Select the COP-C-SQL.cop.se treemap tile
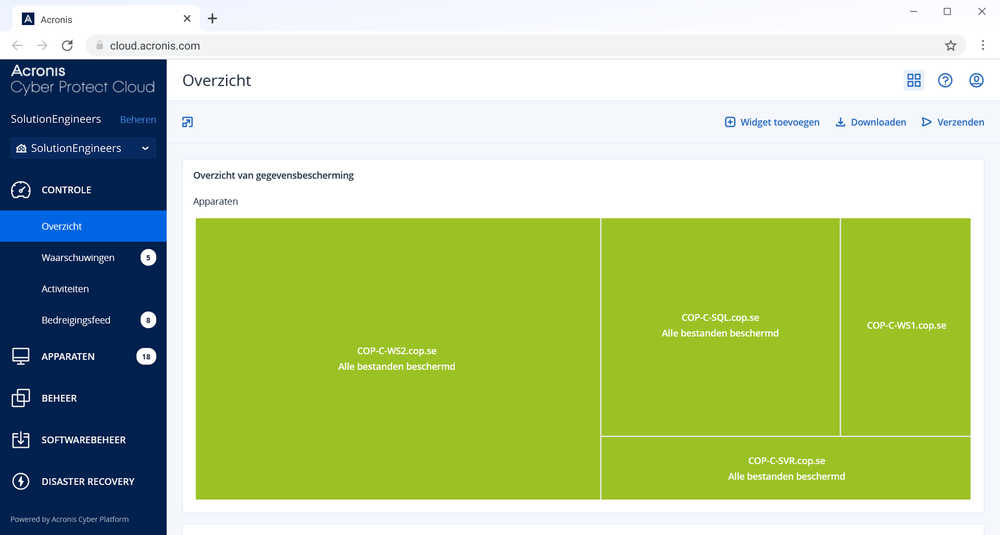 tap(720, 326)
